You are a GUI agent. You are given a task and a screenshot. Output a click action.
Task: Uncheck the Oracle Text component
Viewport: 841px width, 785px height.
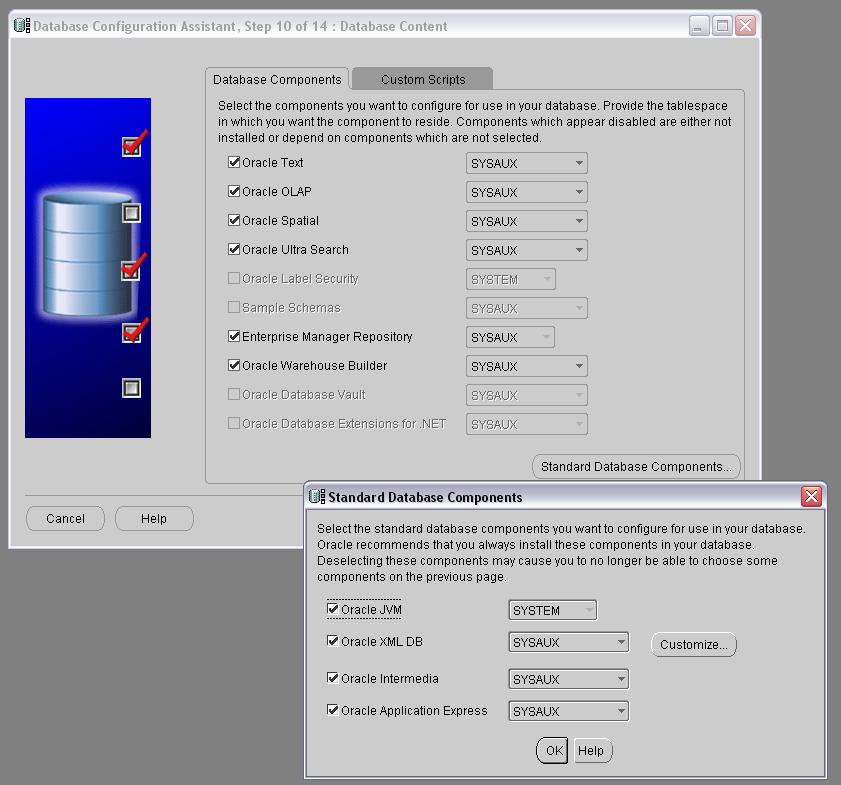(234, 163)
